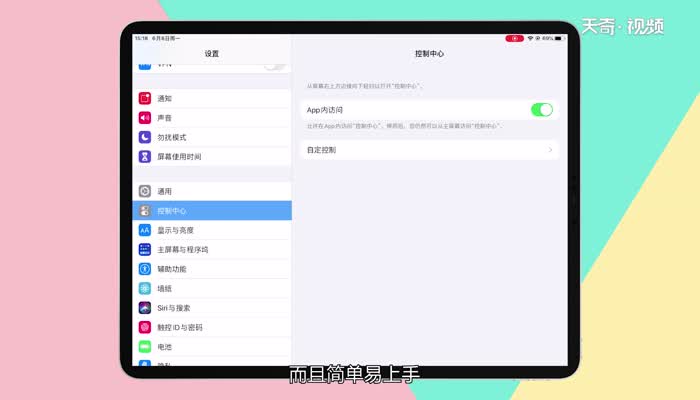The height and width of the screenshot is (400, 700).
Task: Open 墙纸 settings
Action: click(x=212, y=288)
